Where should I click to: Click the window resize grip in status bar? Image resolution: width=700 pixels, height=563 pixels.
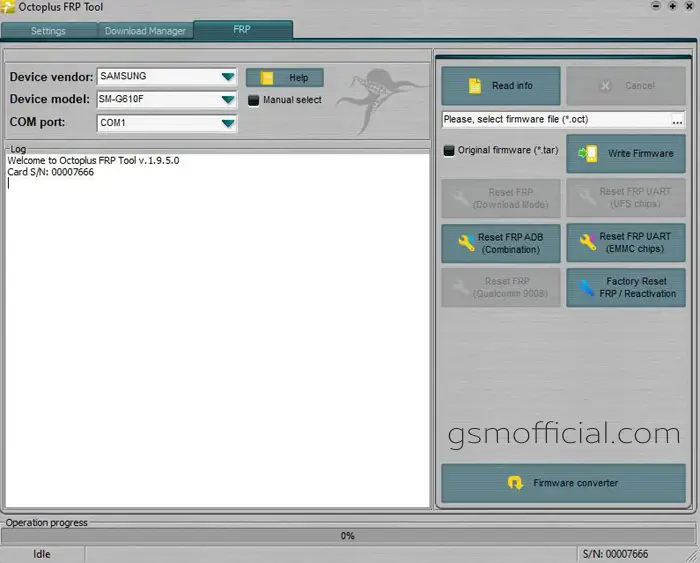[x=692, y=555]
